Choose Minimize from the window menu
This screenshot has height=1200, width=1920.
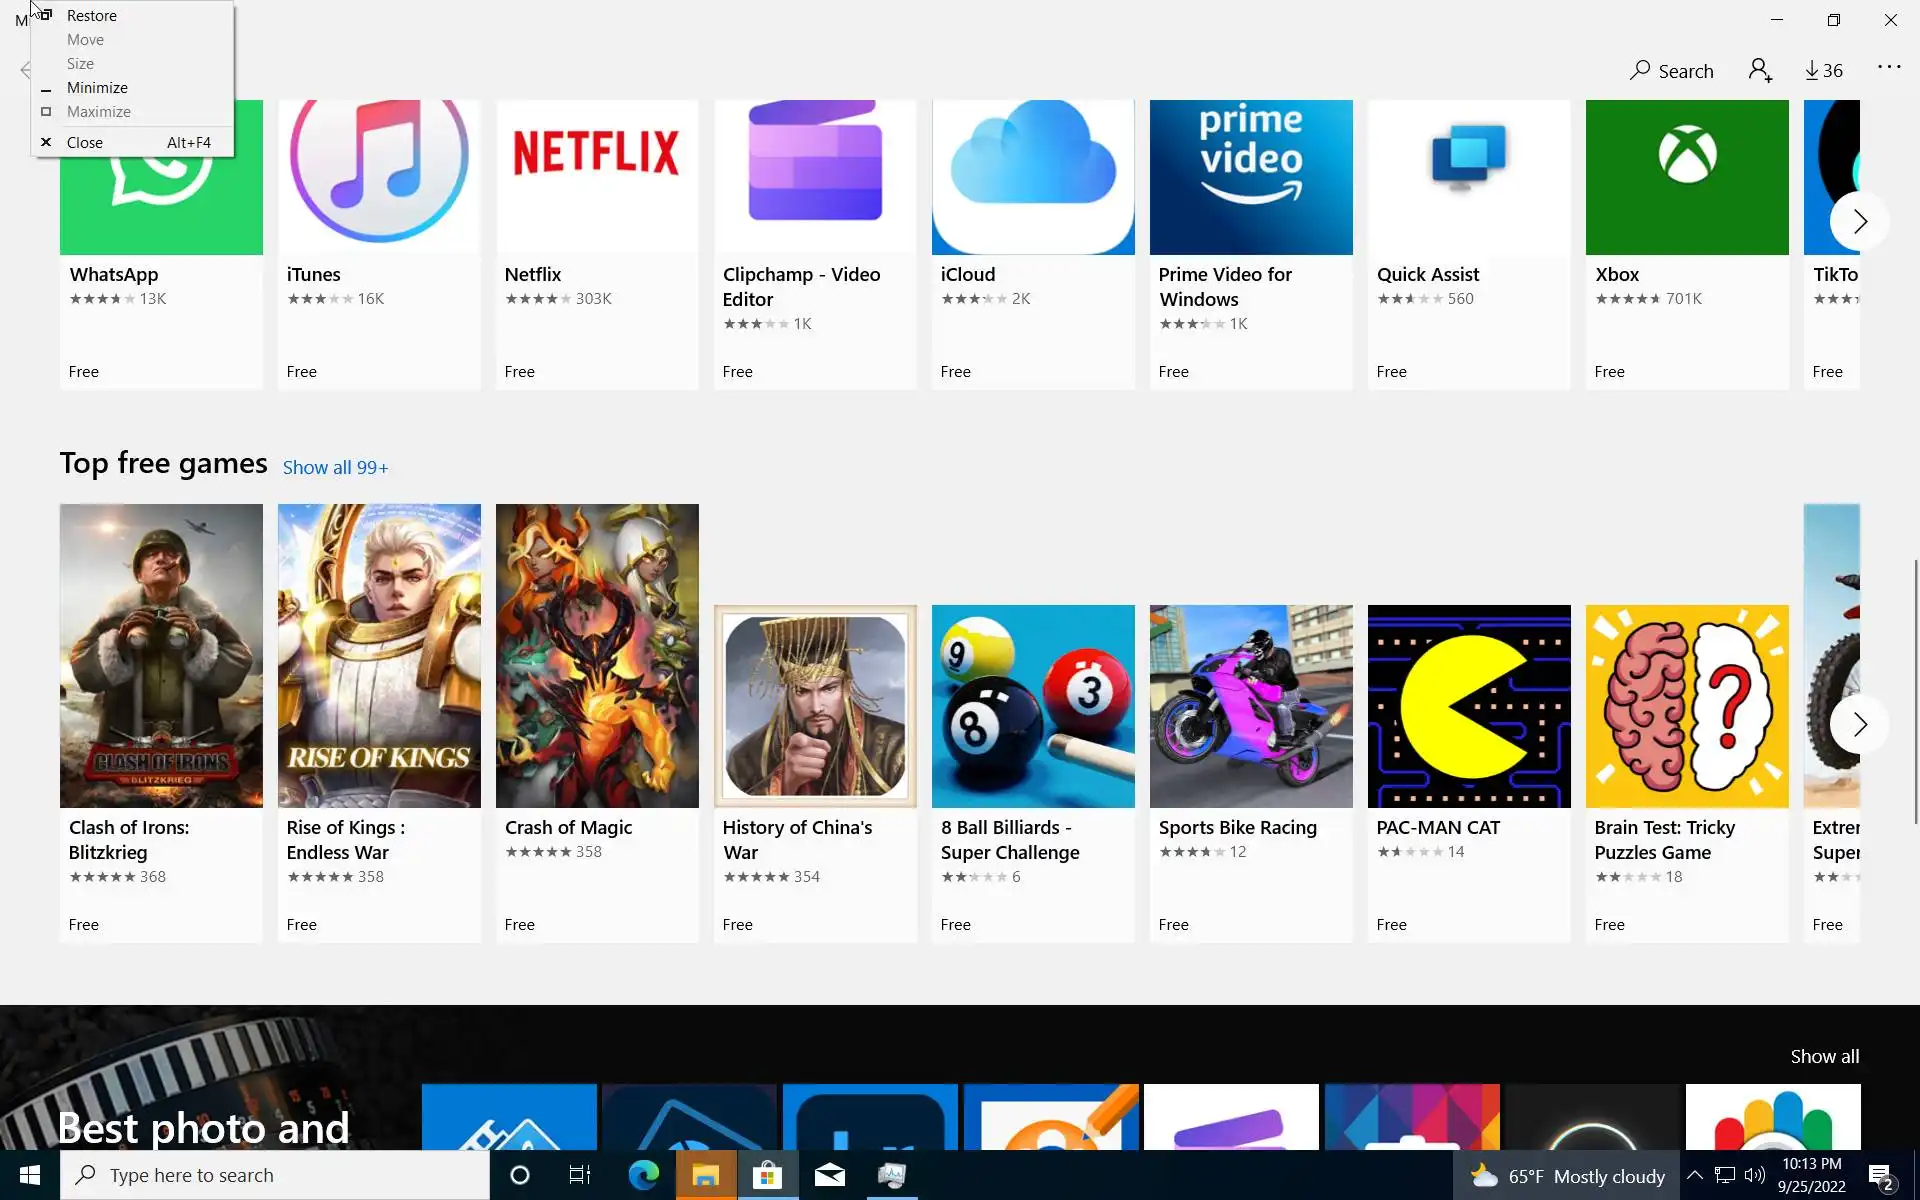click(97, 88)
